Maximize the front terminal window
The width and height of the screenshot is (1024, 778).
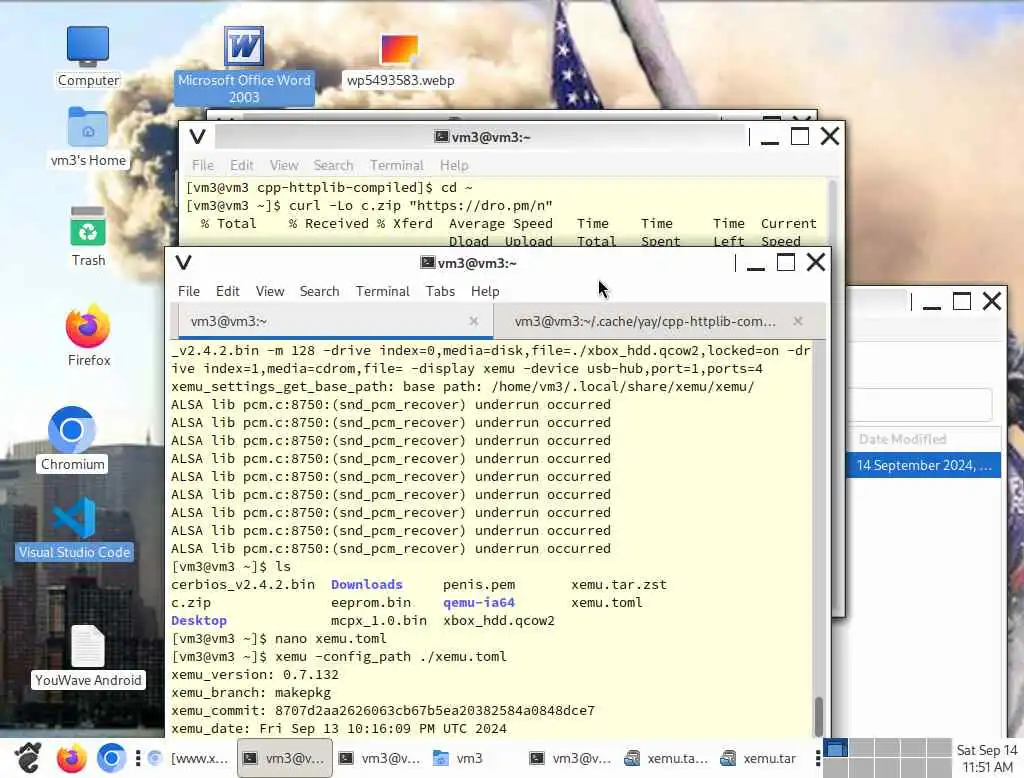coord(786,263)
